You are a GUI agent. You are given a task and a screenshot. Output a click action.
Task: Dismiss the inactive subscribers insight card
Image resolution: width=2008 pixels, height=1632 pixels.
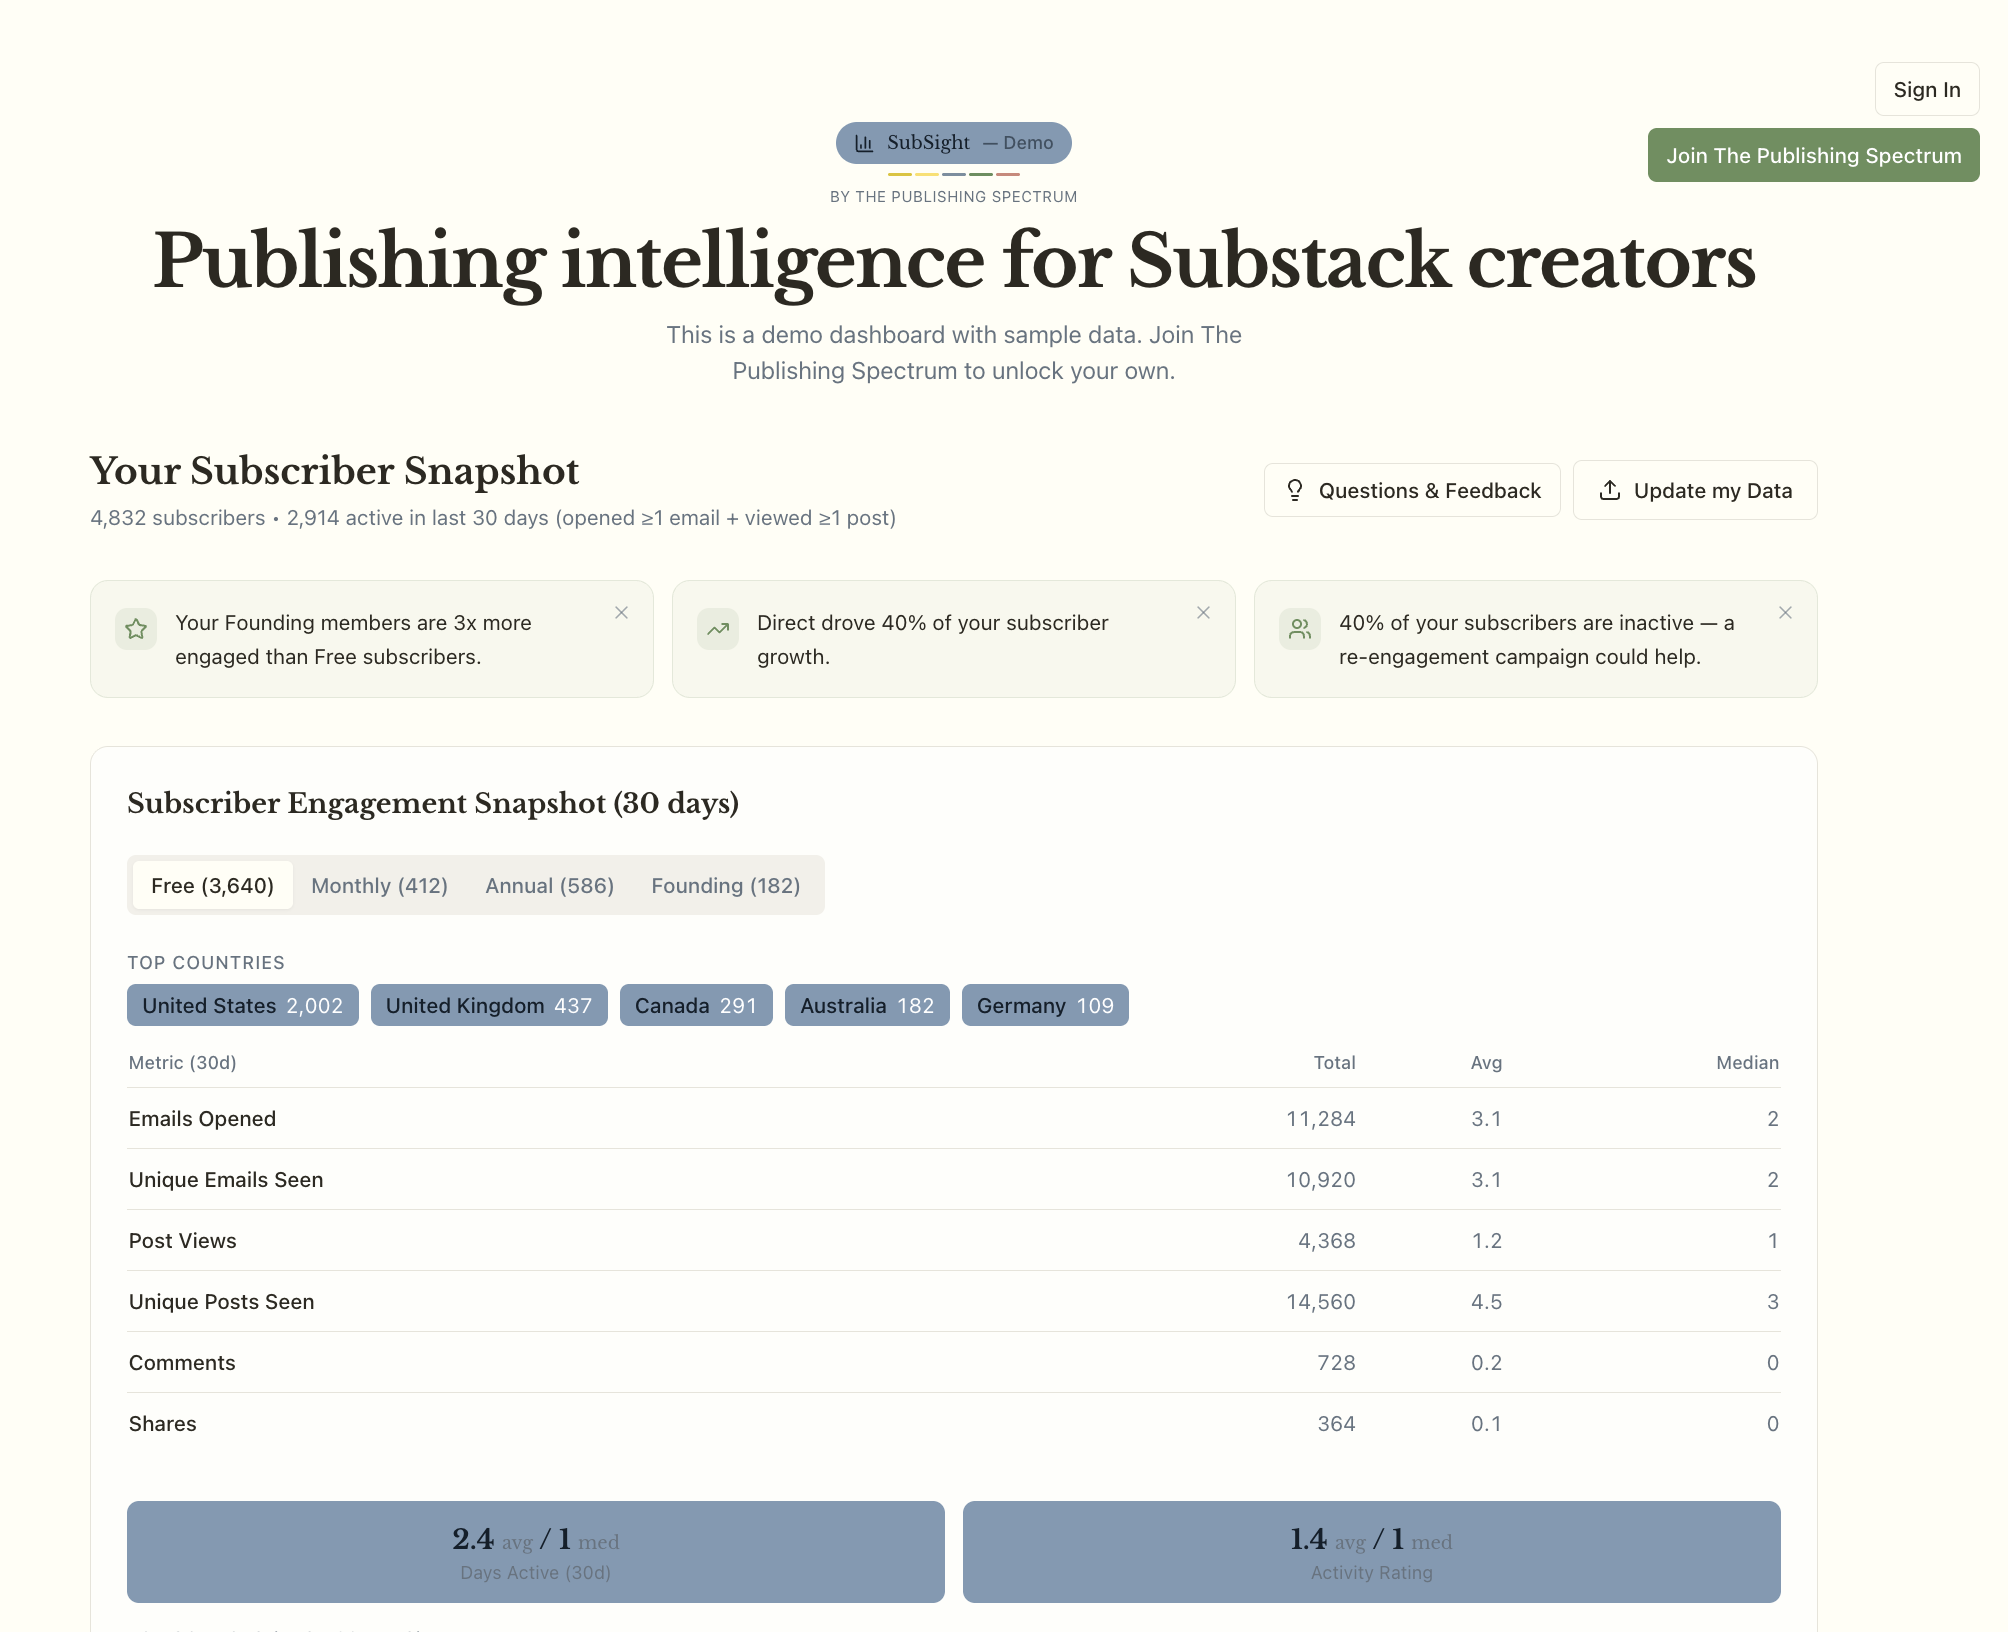click(x=1785, y=612)
